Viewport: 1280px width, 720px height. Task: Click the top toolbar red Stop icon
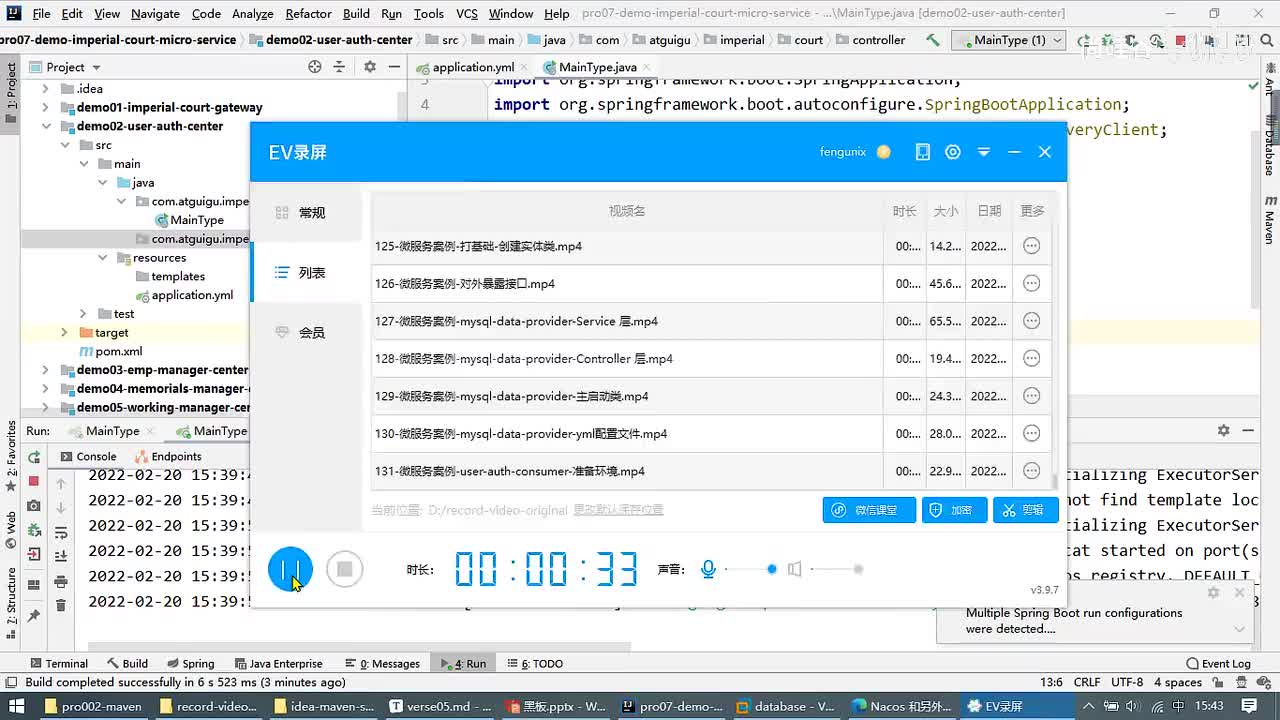tap(1180, 40)
